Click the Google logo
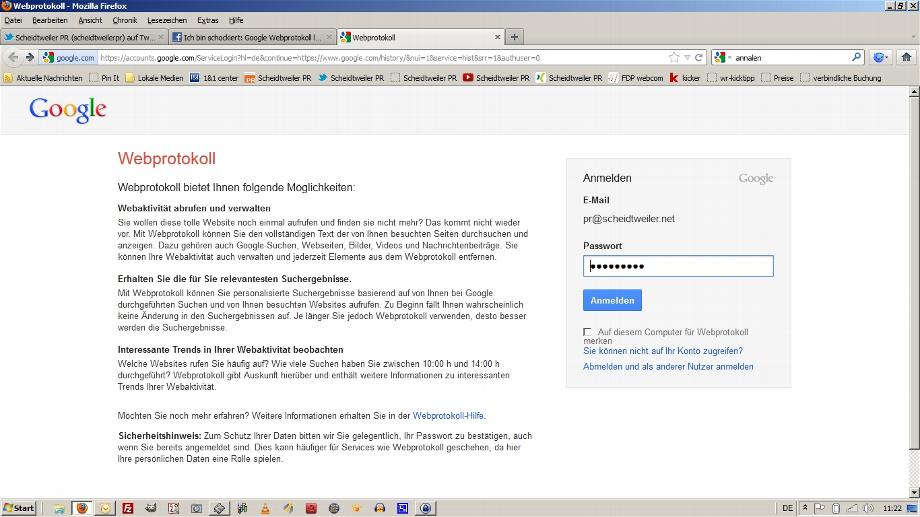The width and height of the screenshot is (920, 517). (67, 110)
